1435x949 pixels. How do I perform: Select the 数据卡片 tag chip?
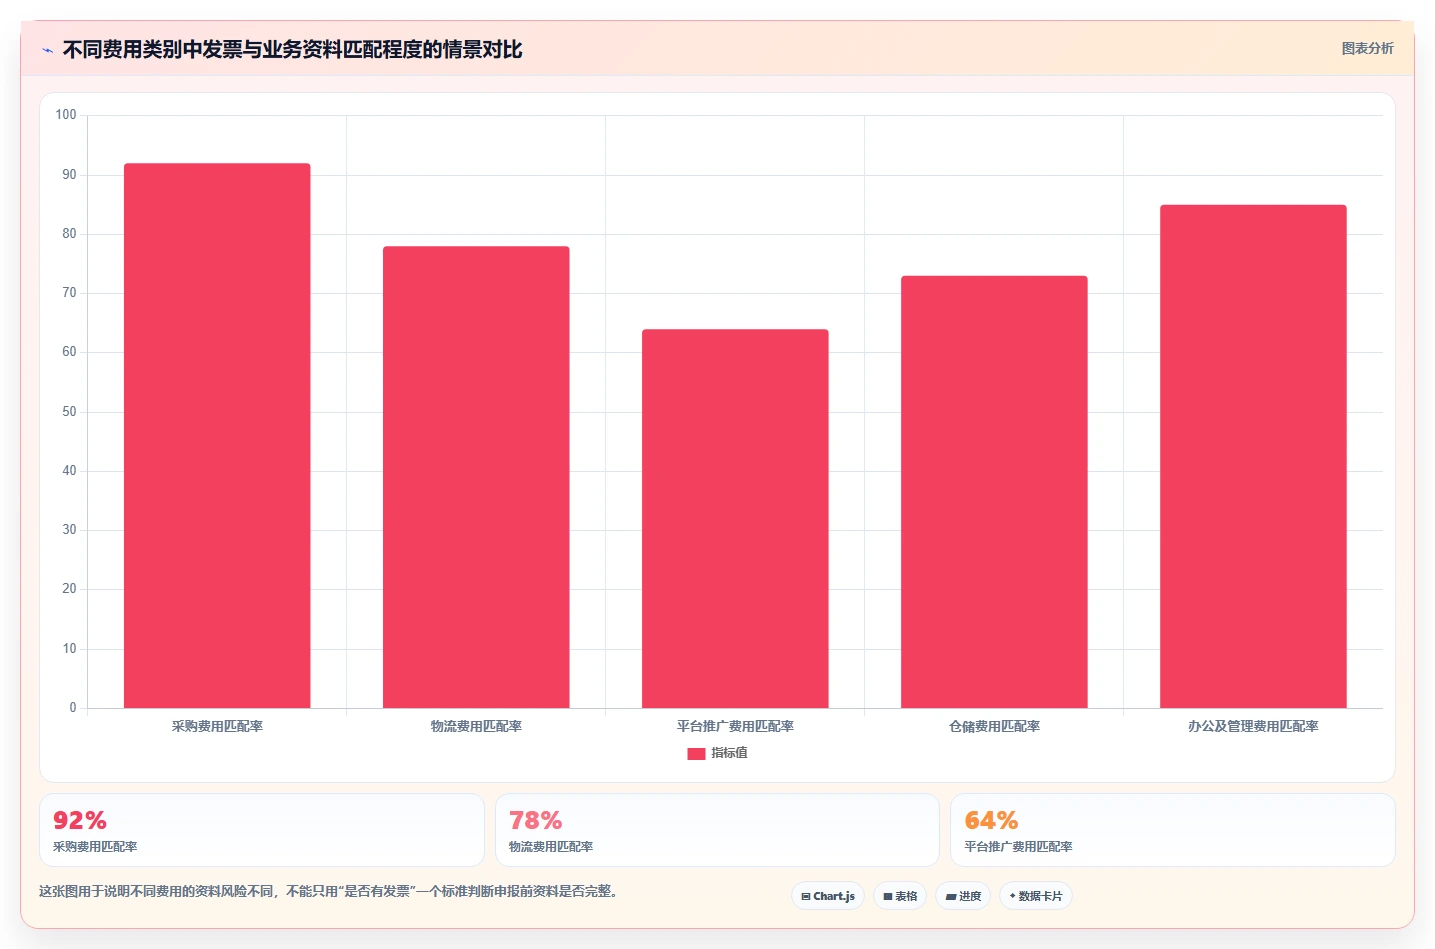[1036, 896]
